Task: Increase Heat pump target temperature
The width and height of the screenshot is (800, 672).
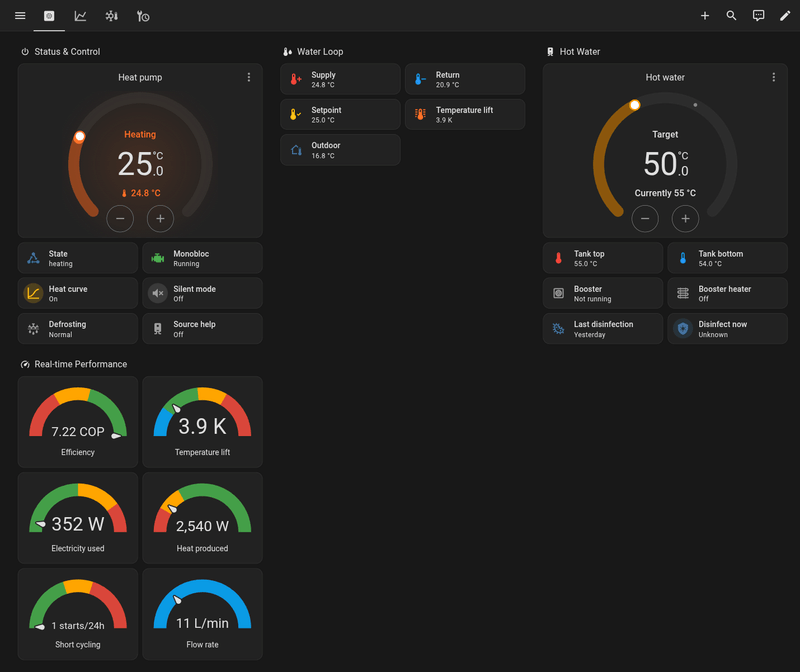Action: [x=160, y=218]
